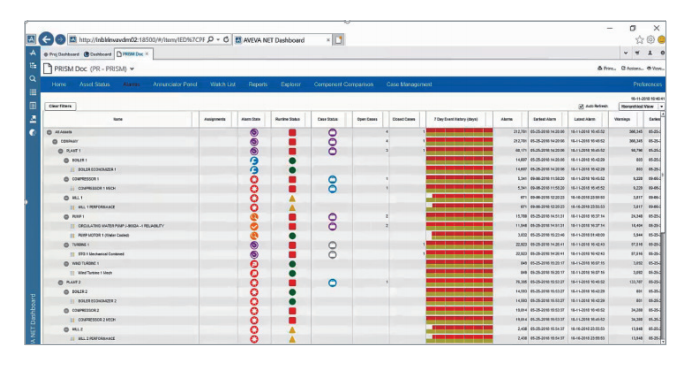Open browser settings gear icon

651,40
